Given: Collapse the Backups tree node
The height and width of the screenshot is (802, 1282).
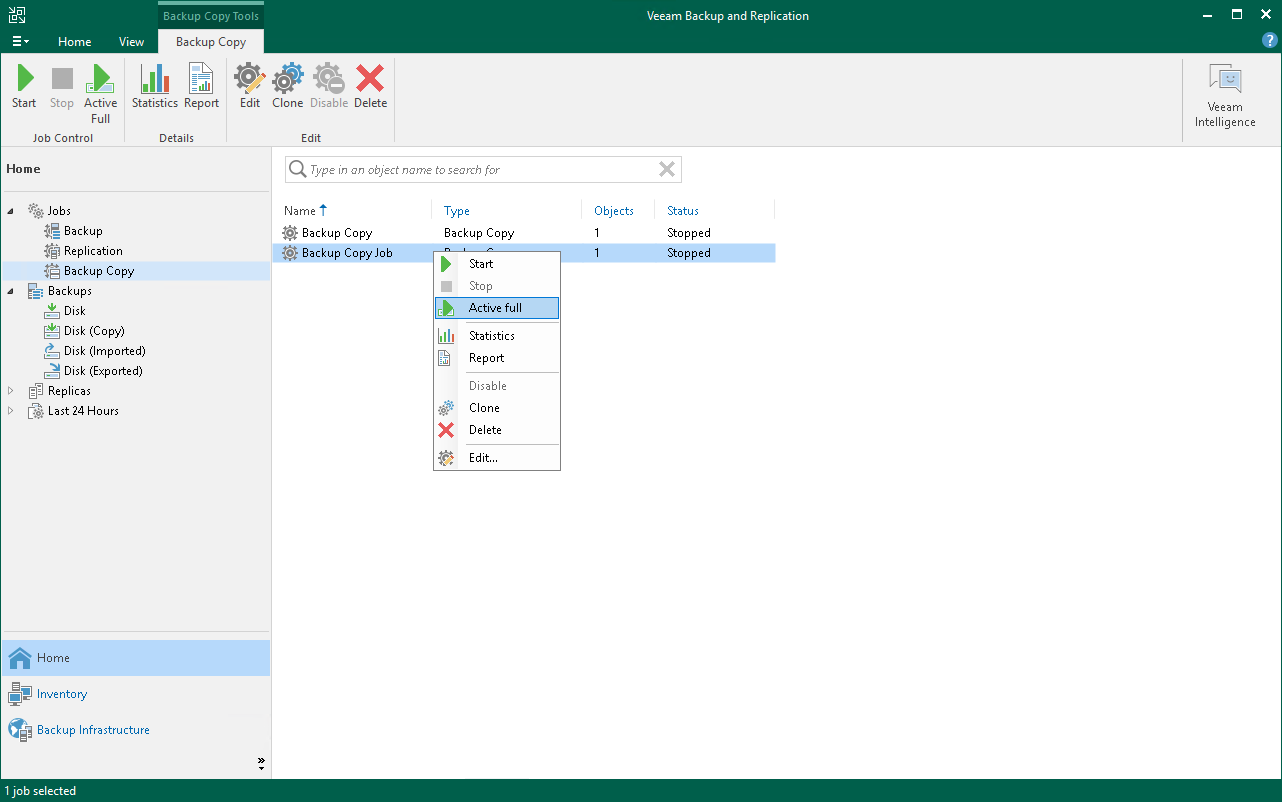Looking at the screenshot, I should (x=11, y=291).
